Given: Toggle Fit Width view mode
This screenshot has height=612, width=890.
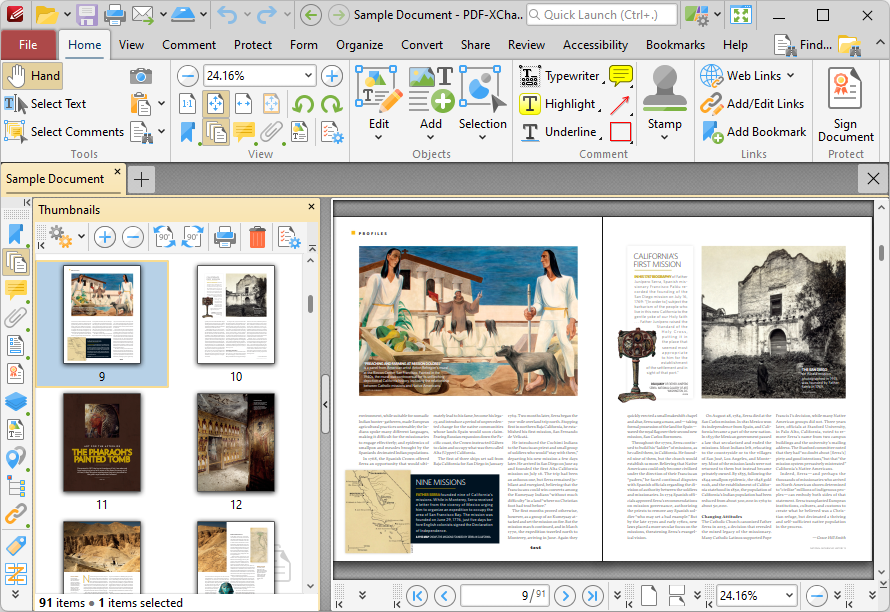Looking at the screenshot, I should click(244, 104).
